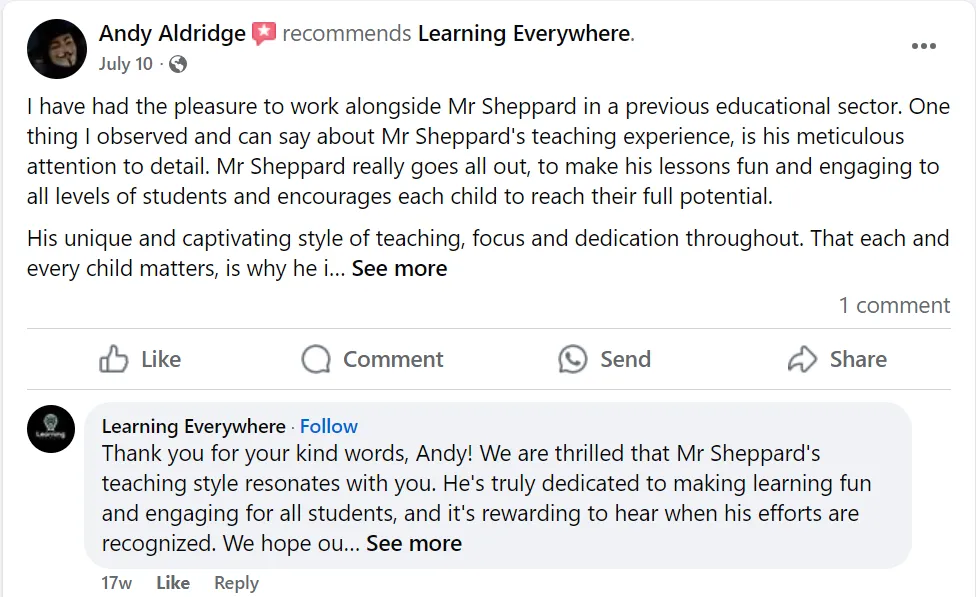Click Learning Everywhere commenter name
The height and width of the screenshot is (597, 976).
pos(193,426)
